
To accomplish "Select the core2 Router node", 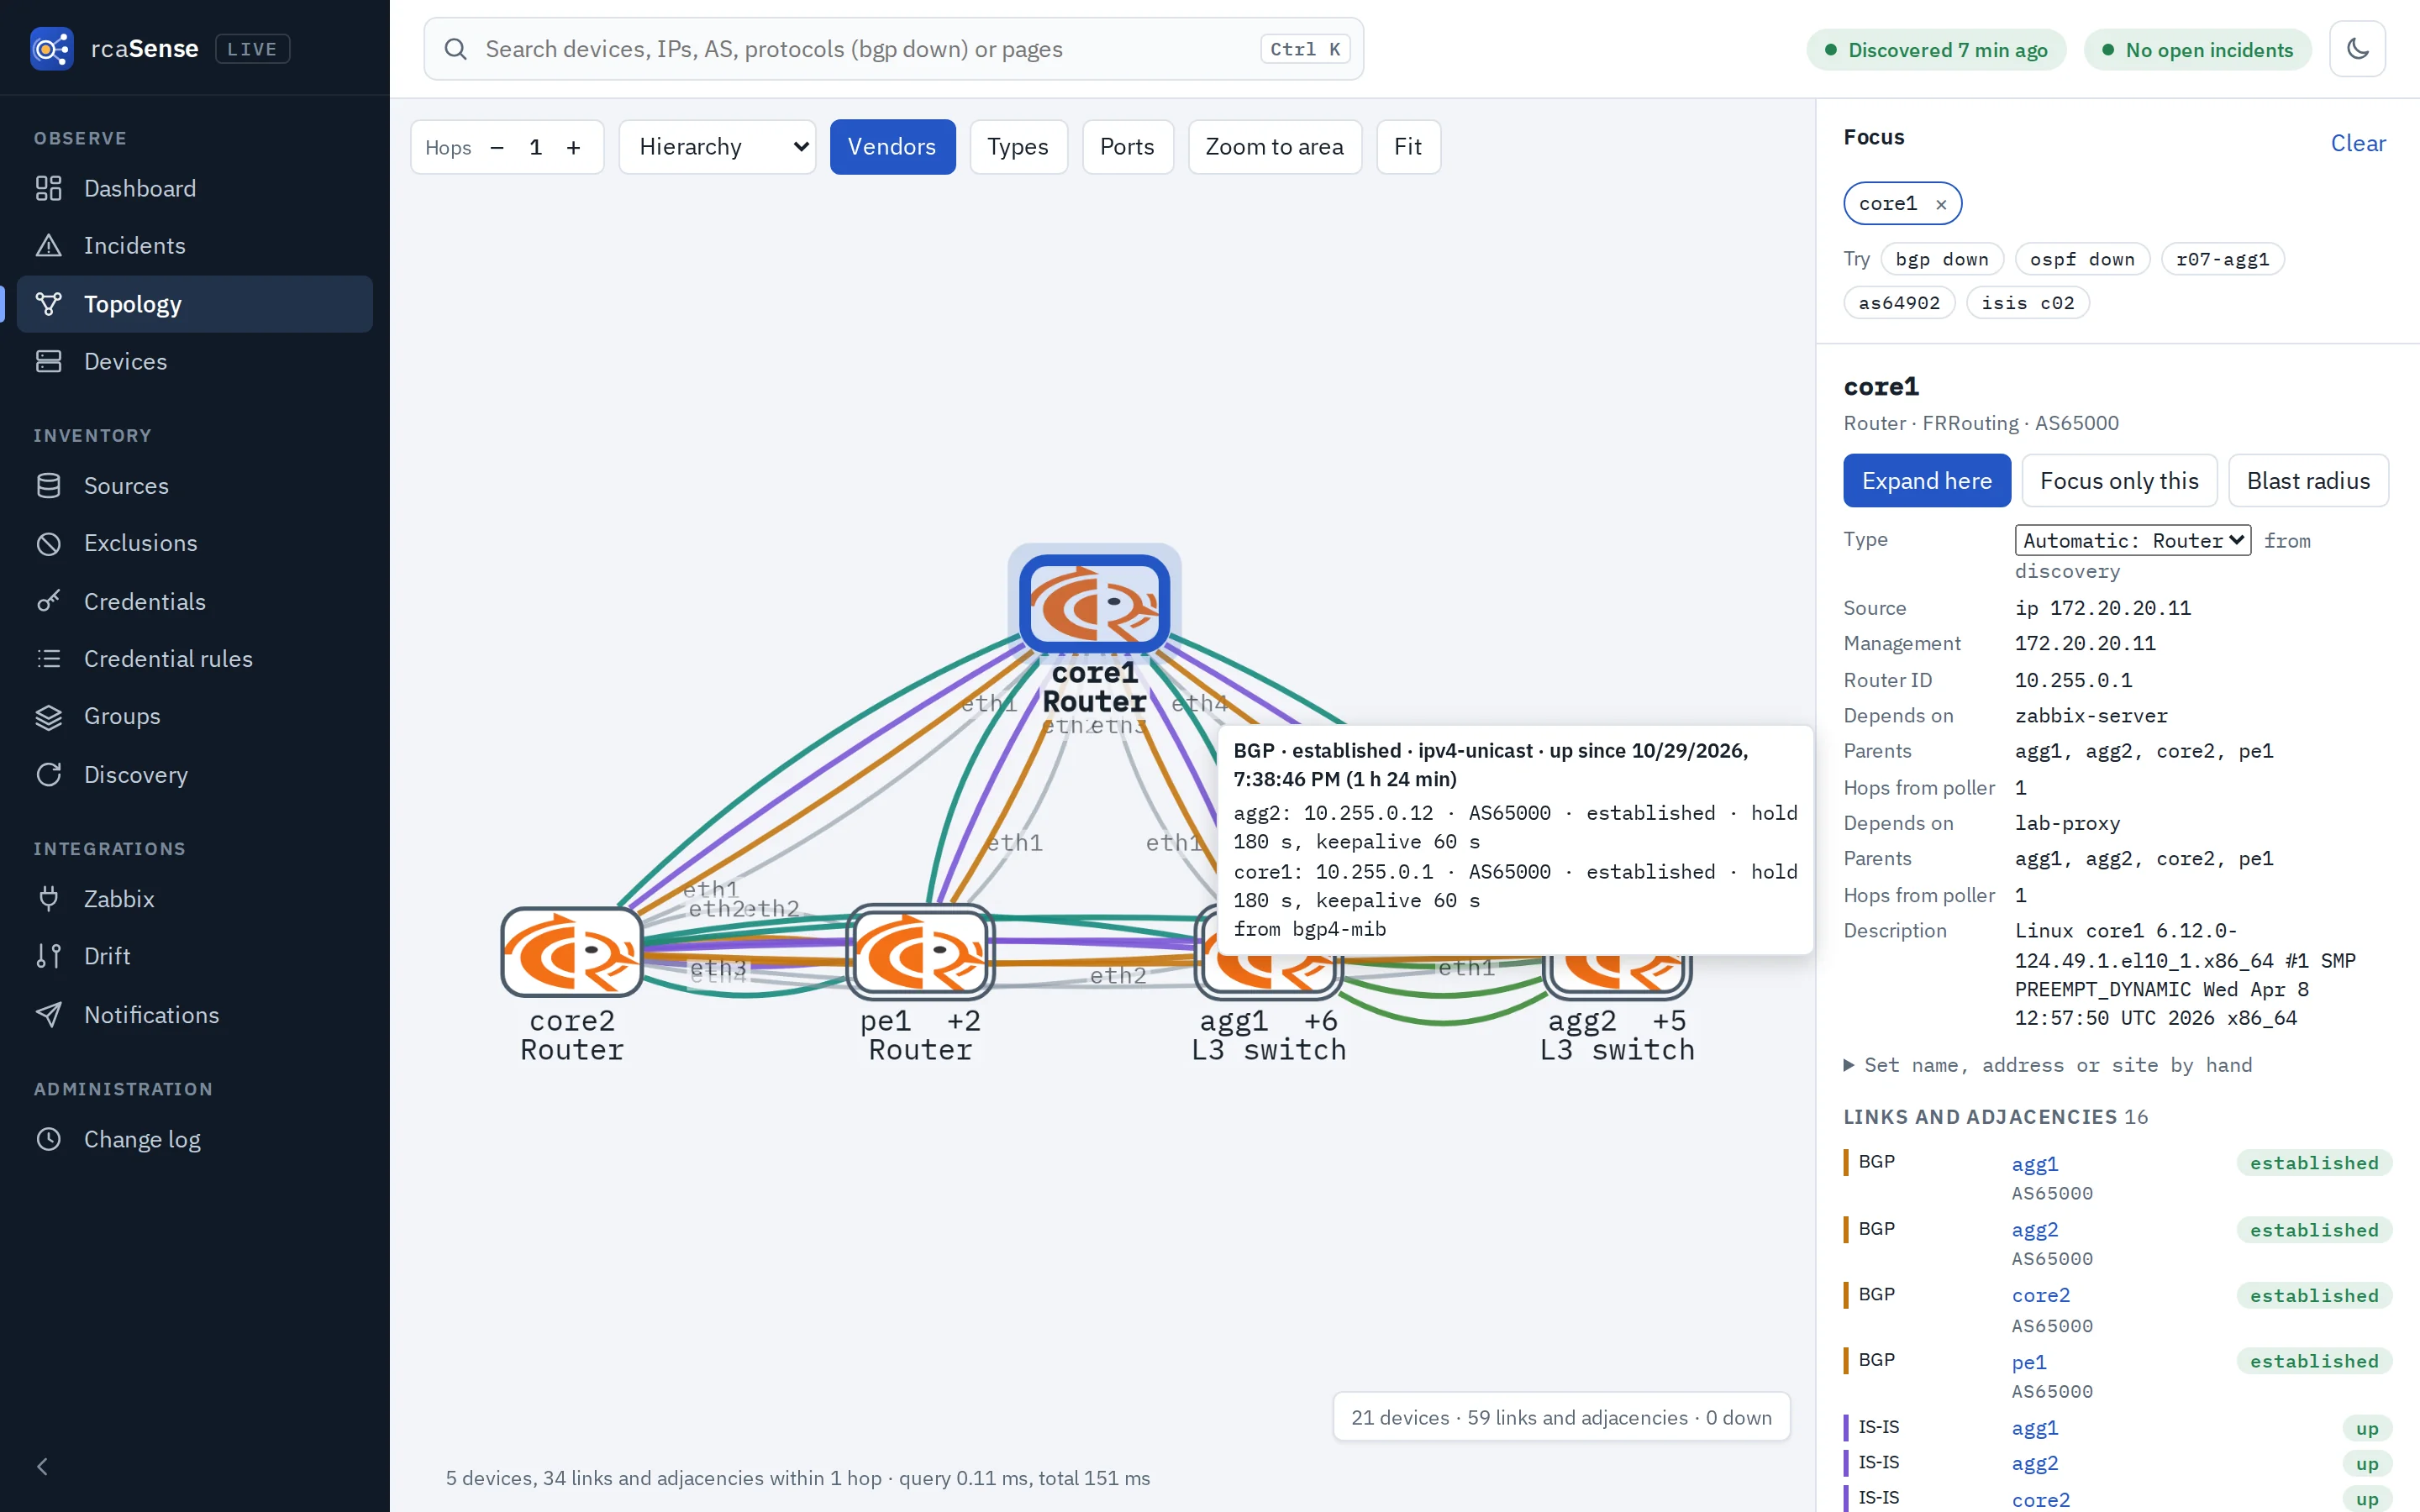I will 572,952.
